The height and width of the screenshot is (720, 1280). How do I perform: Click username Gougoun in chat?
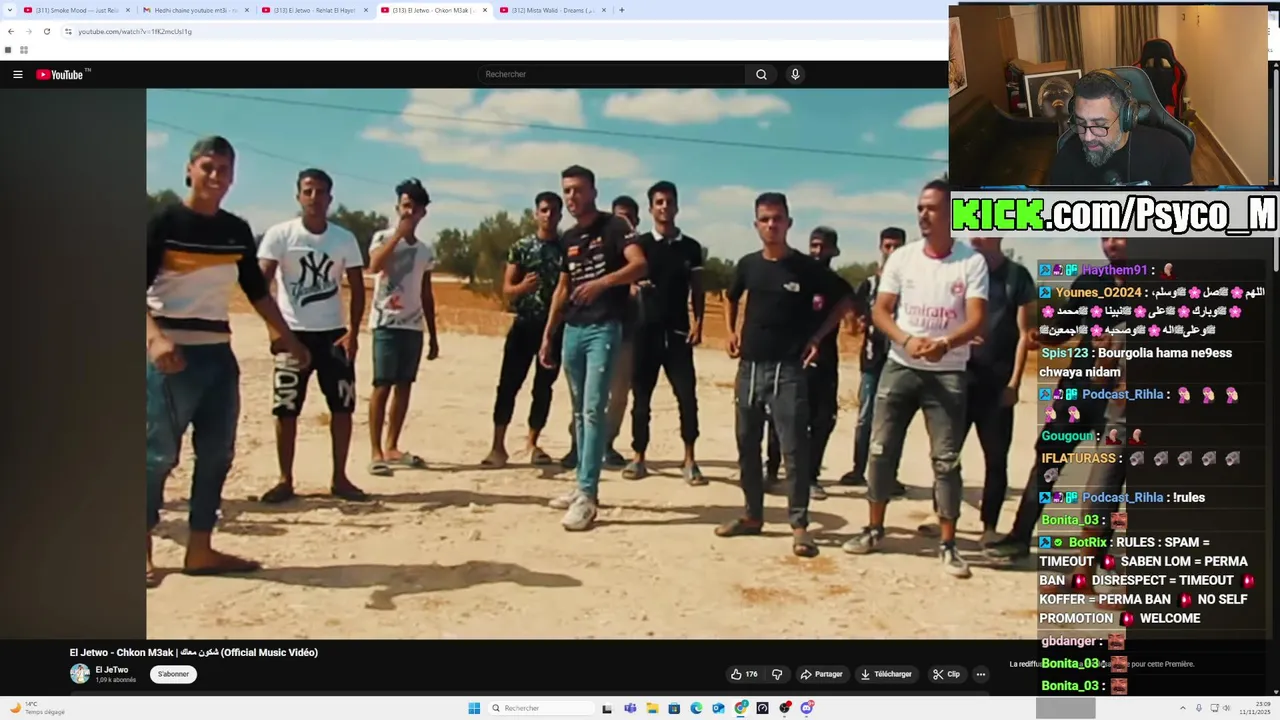point(1068,436)
